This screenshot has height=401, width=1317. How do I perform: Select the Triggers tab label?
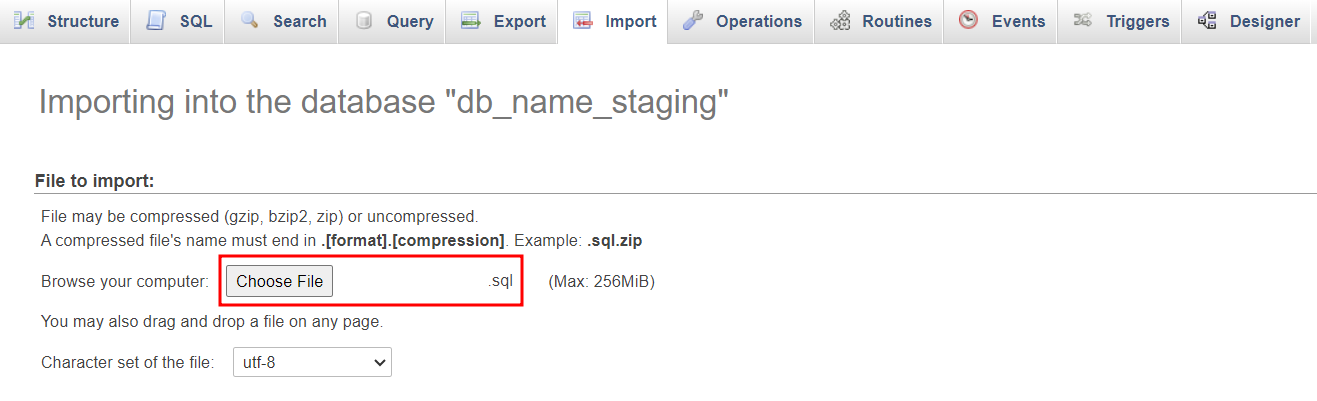pos(1138,21)
